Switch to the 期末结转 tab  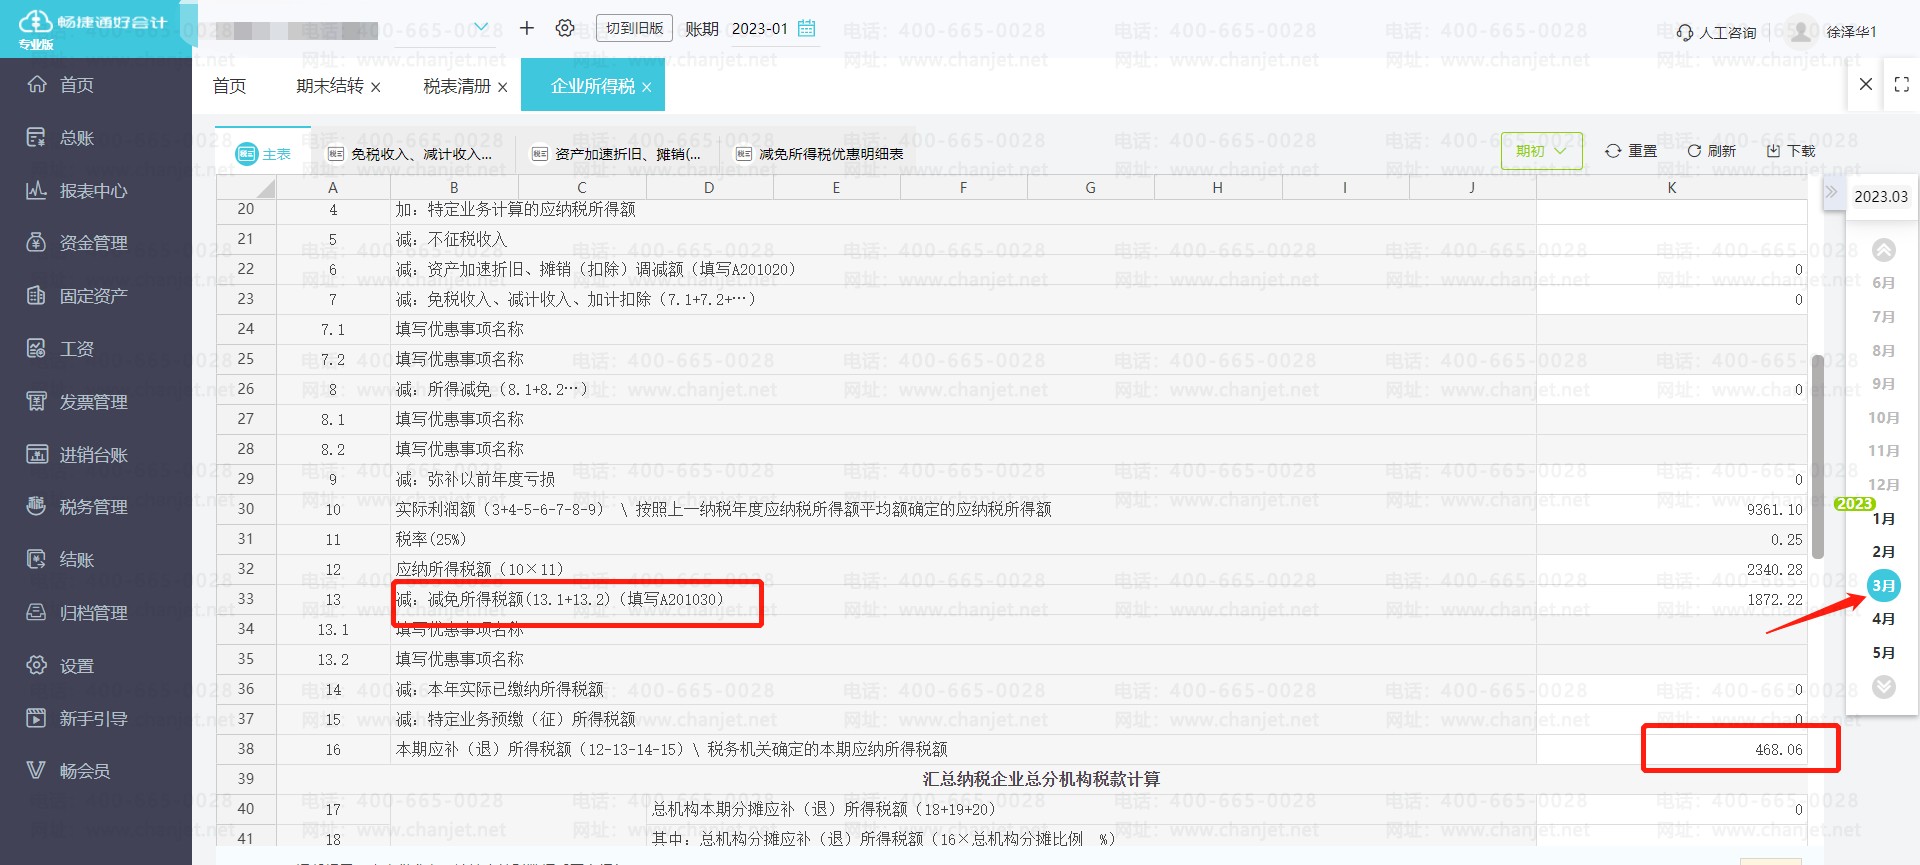[x=329, y=86]
